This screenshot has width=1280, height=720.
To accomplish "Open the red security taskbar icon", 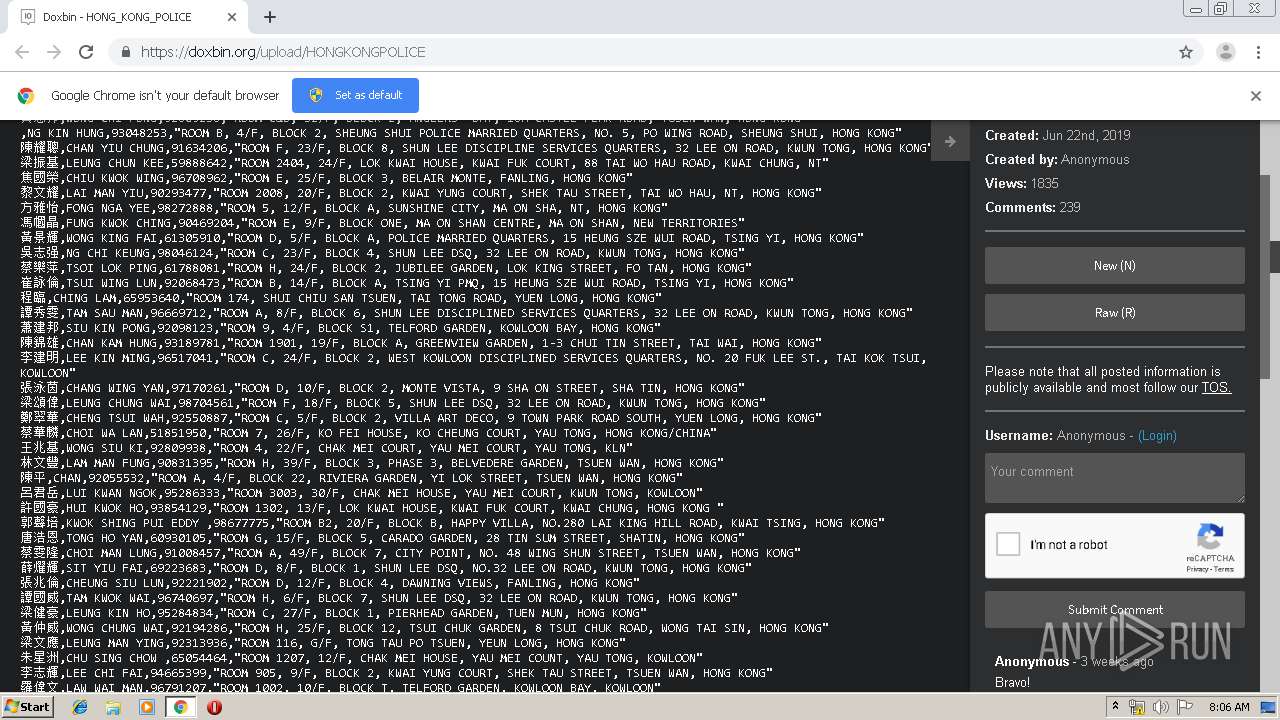I will tap(214, 707).
